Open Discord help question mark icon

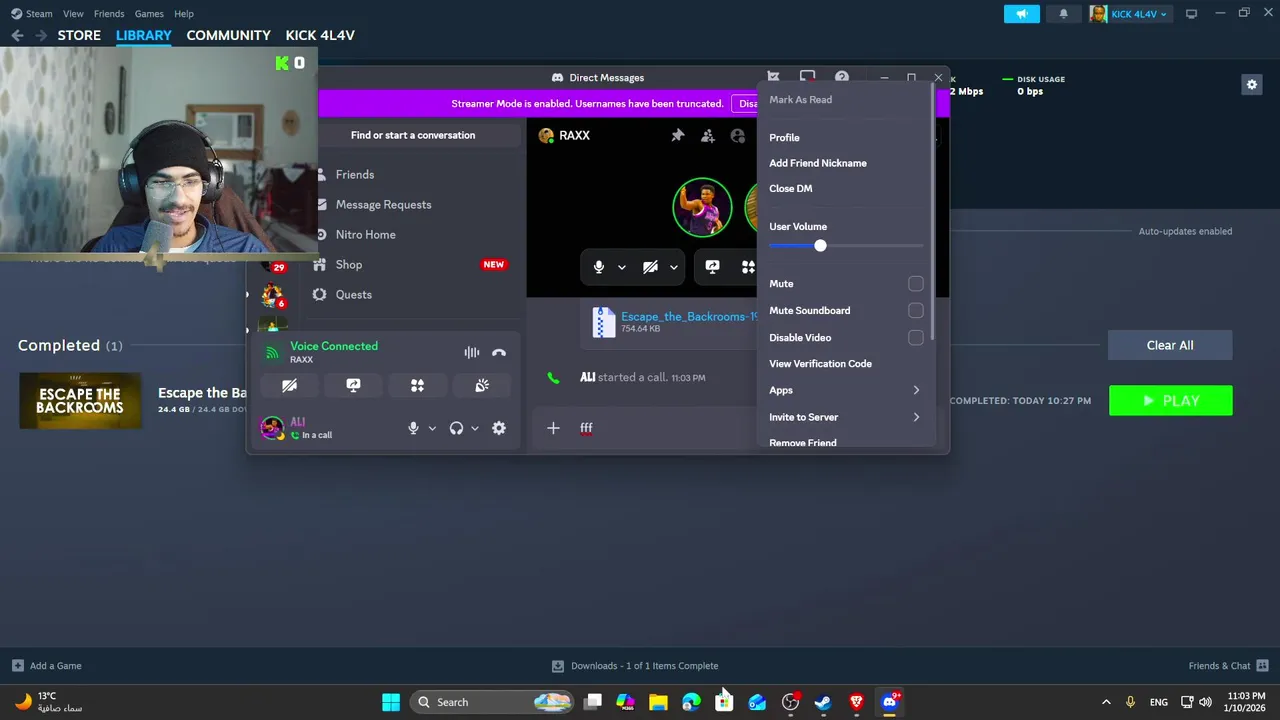842,77
